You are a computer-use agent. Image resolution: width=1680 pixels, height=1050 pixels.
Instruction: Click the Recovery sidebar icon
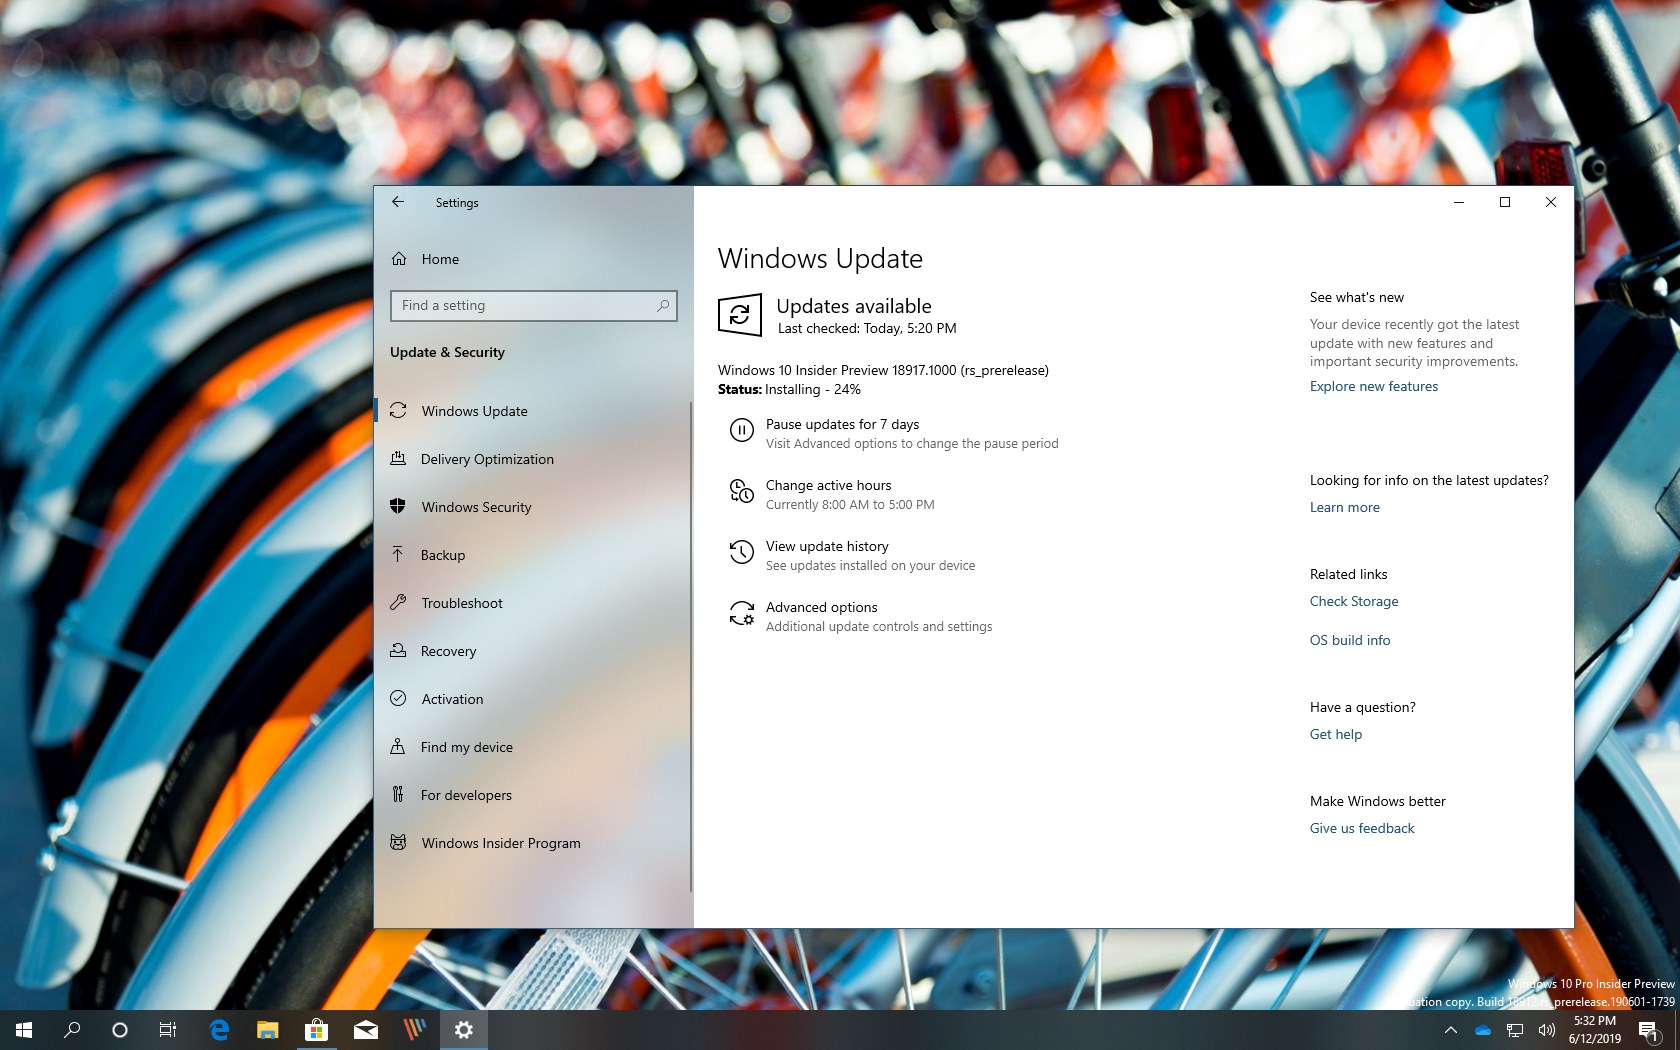pyautogui.click(x=398, y=650)
